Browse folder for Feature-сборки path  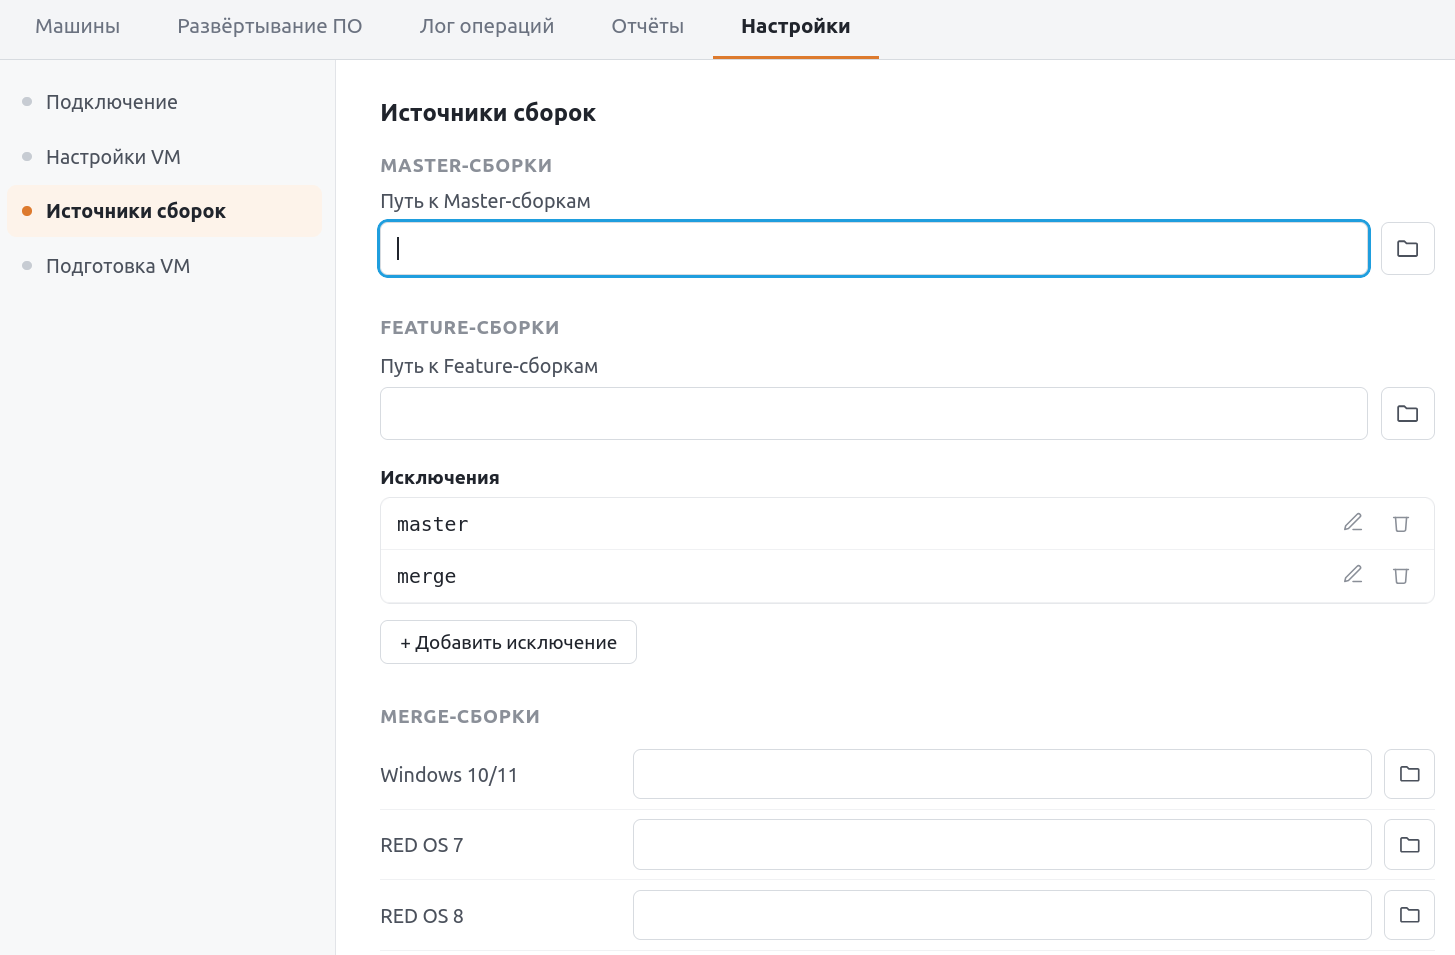pos(1407,413)
